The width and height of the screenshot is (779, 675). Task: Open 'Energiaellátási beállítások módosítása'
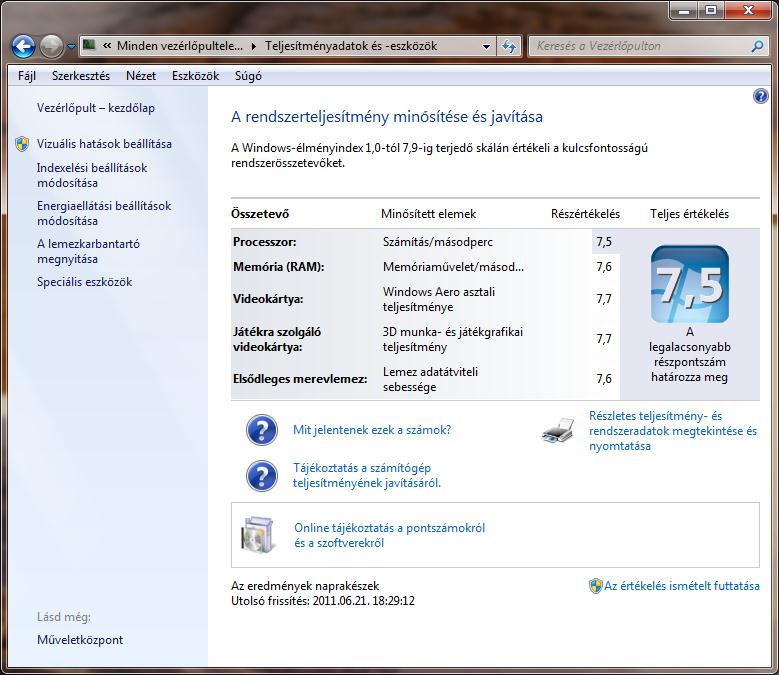pyautogui.click(x=104, y=213)
